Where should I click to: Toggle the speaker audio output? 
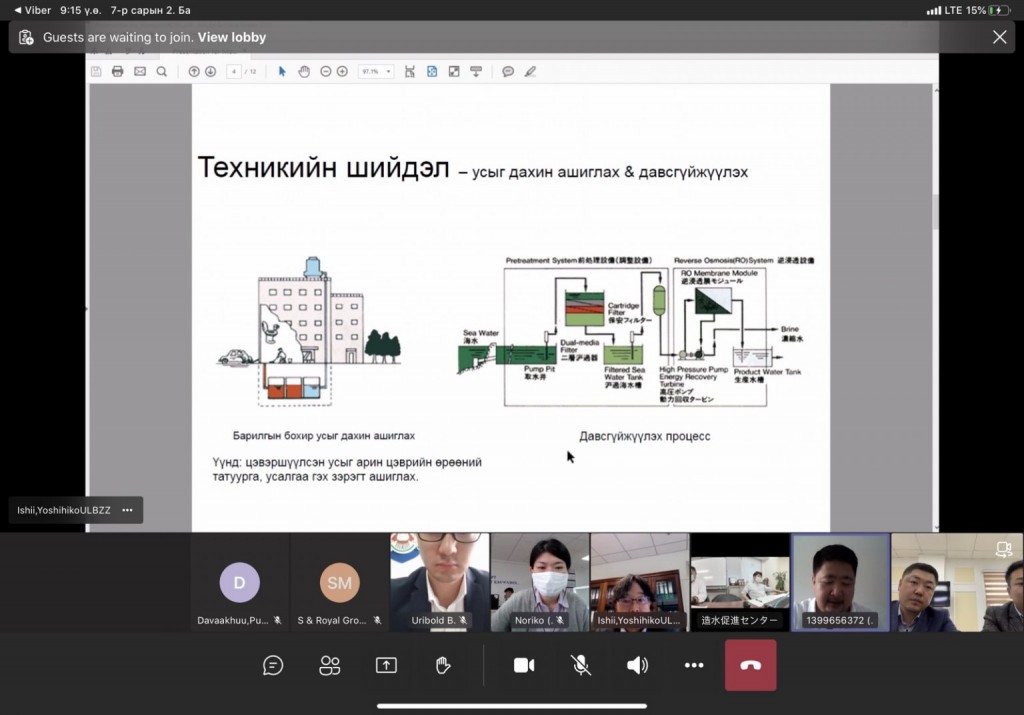[637, 666]
